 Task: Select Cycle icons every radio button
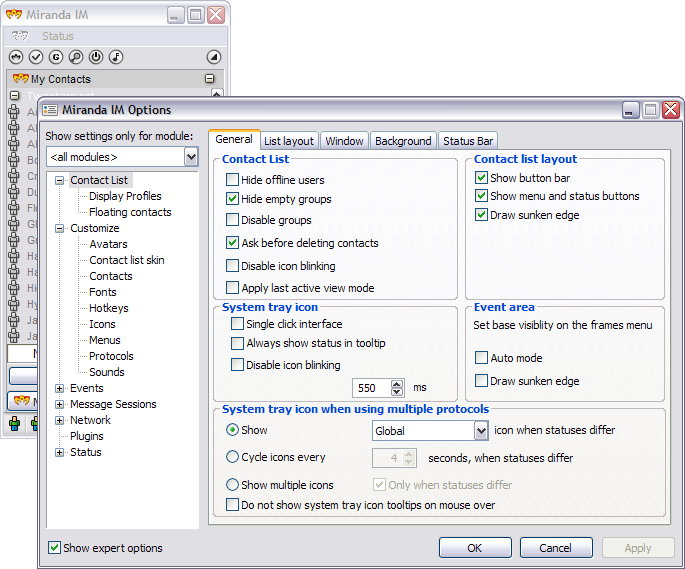pyautogui.click(x=232, y=457)
